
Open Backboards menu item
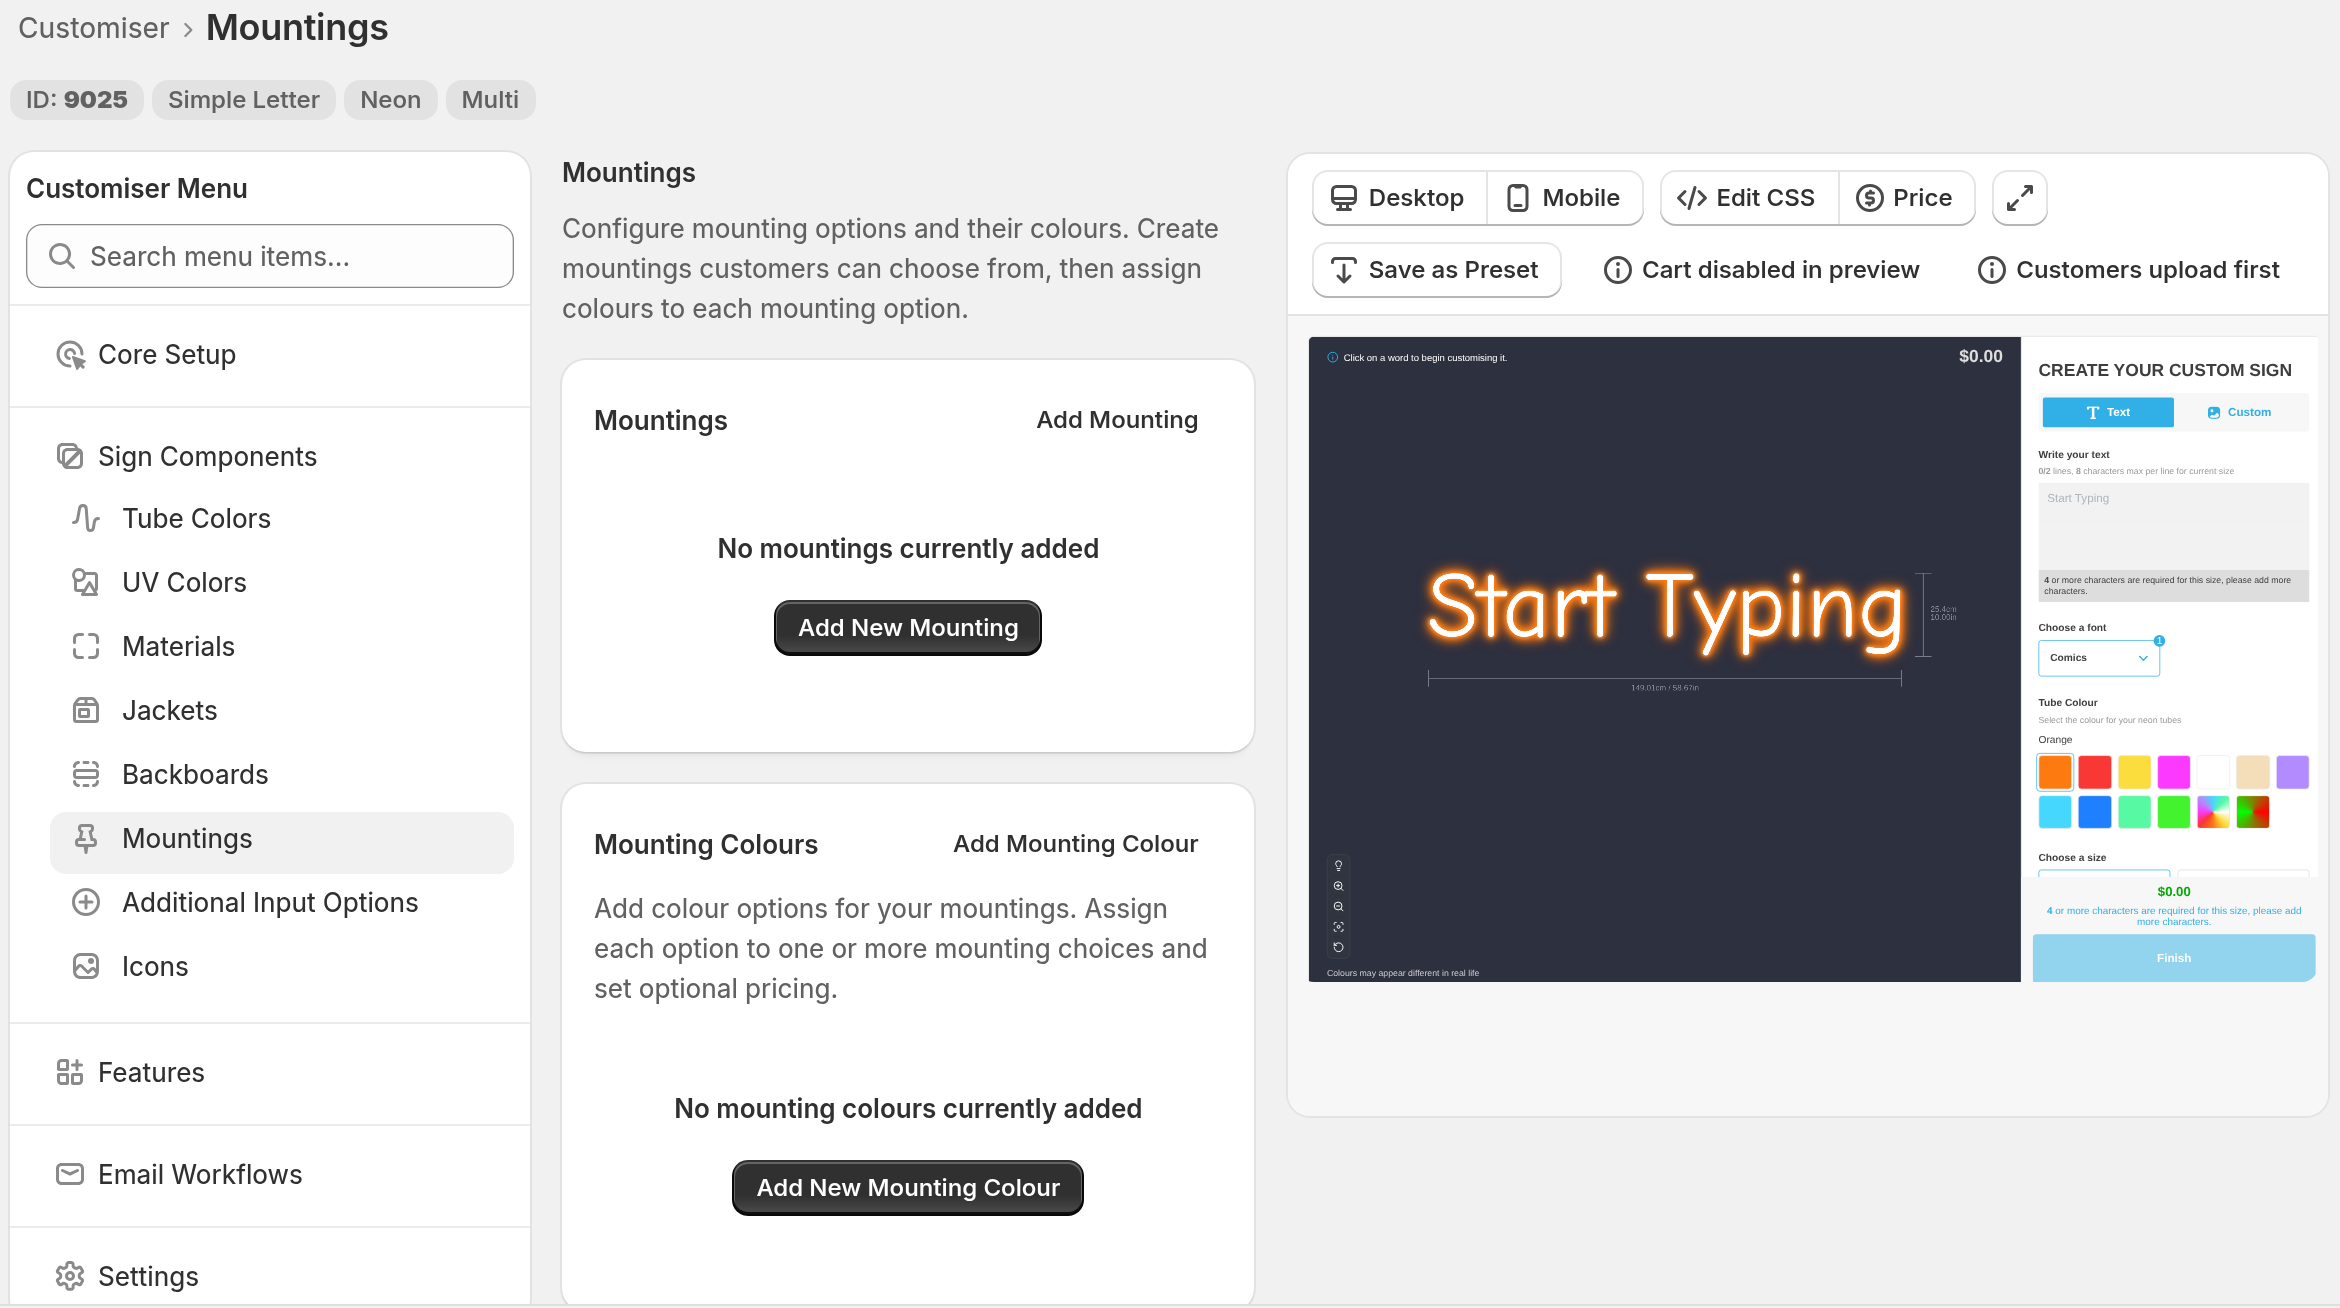282,774
